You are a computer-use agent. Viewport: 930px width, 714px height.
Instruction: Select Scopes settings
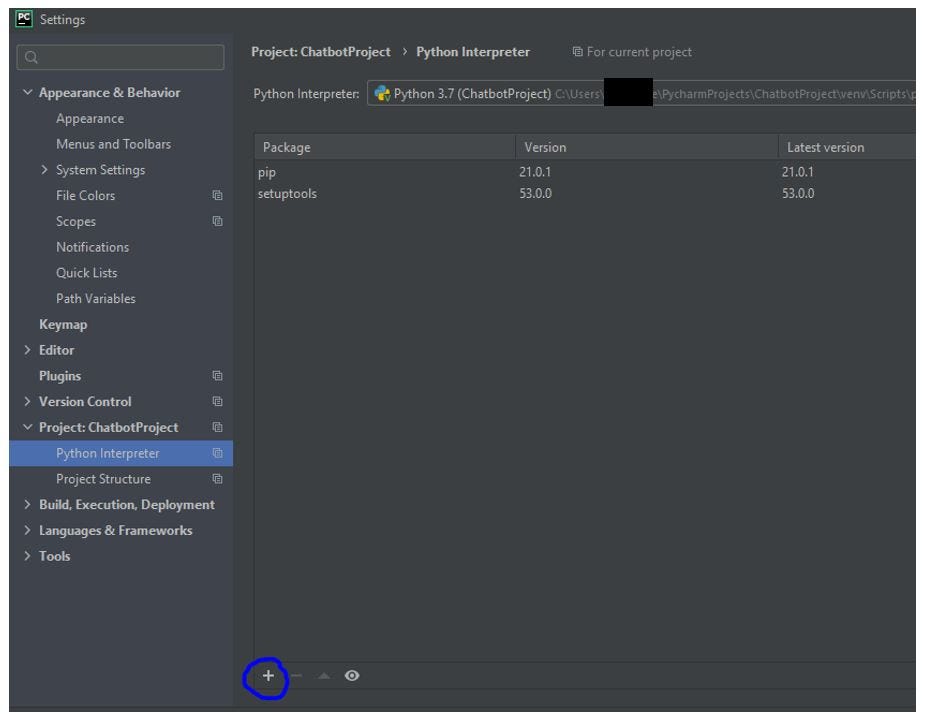coord(76,221)
